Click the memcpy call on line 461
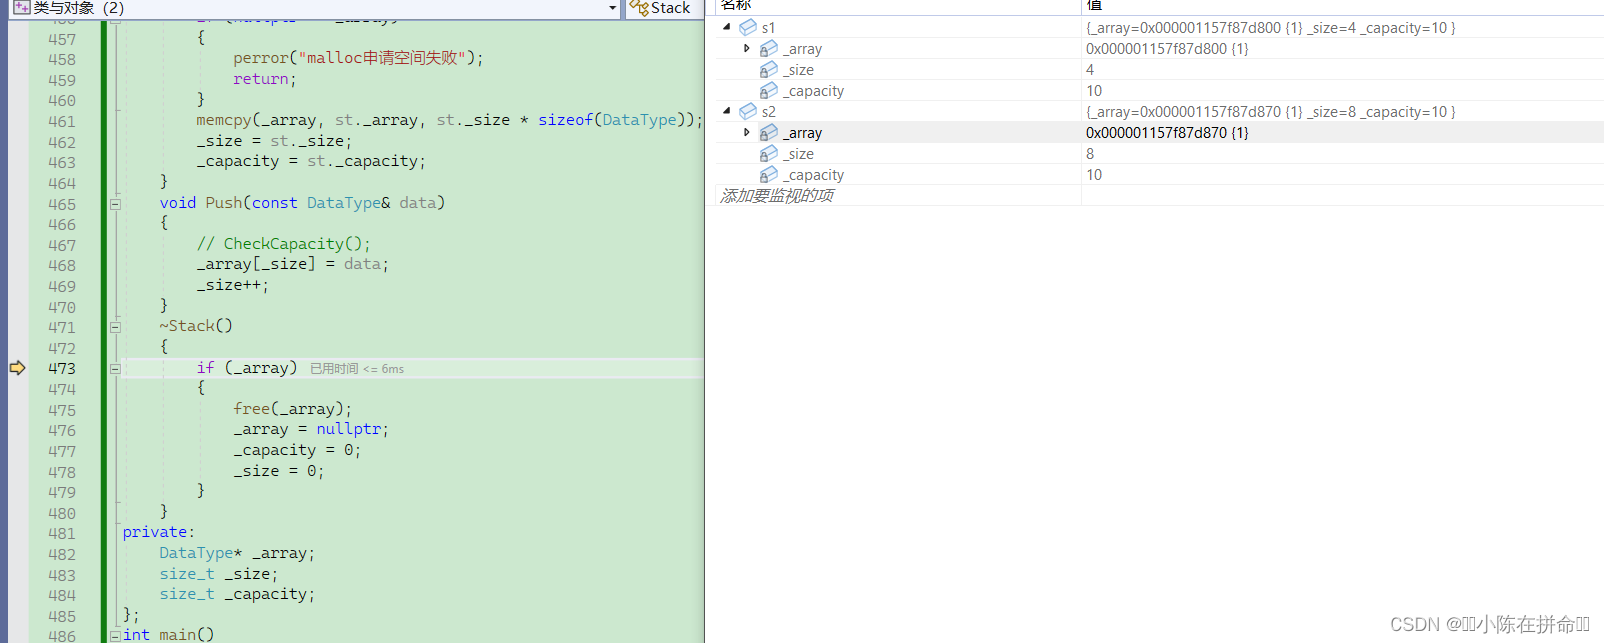 click(449, 120)
